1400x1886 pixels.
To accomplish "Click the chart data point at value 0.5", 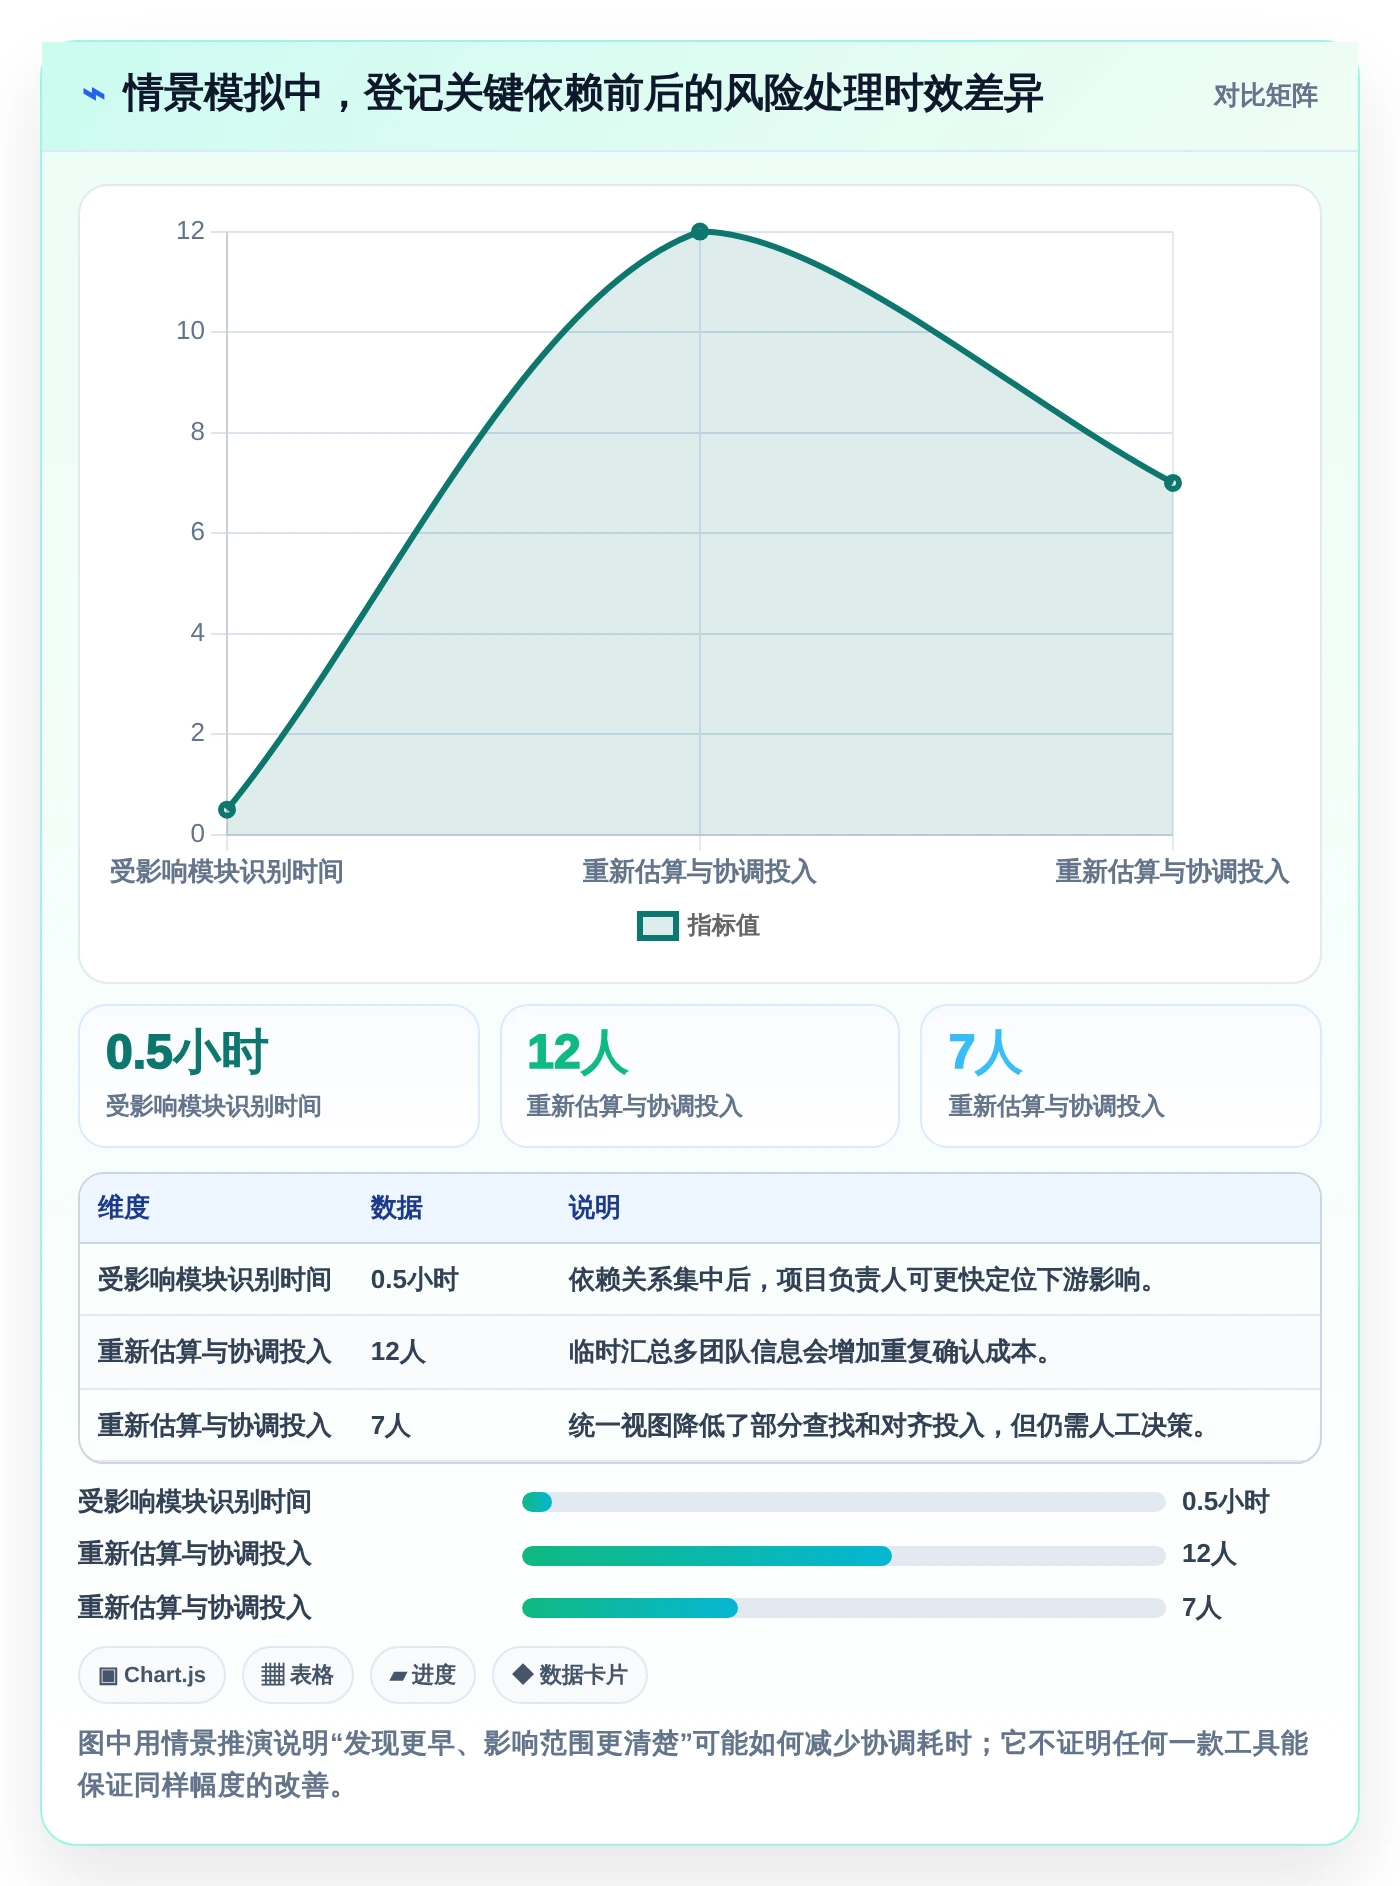I will 227,809.
